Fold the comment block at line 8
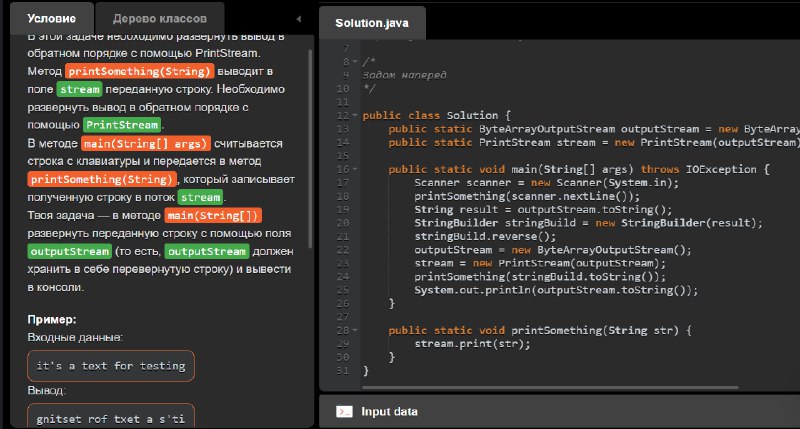 point(355,62)
